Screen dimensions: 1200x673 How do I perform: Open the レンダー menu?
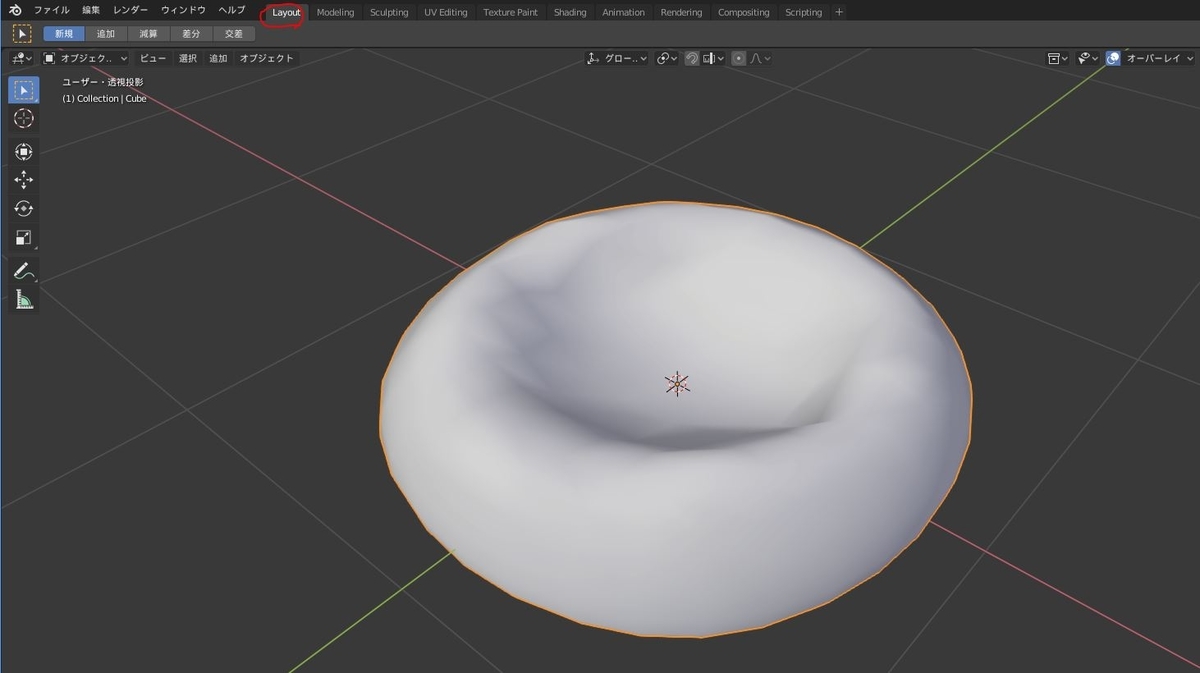click(131, 10)
